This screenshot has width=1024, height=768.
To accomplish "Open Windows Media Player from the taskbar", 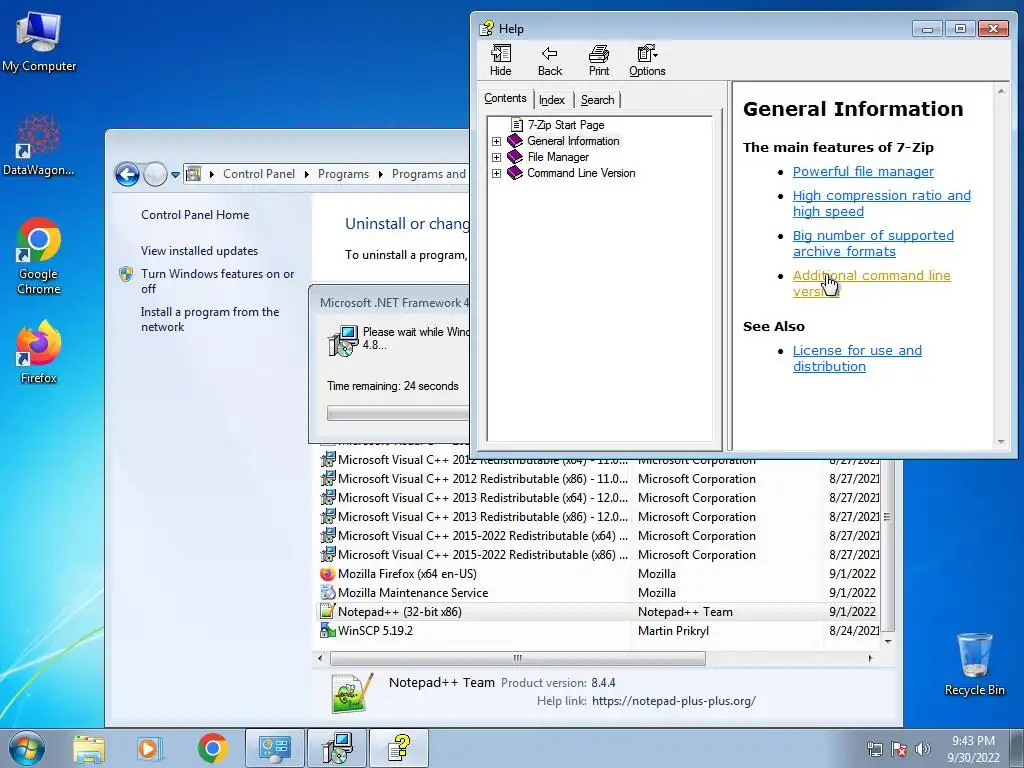I will [x=149, y=748].
